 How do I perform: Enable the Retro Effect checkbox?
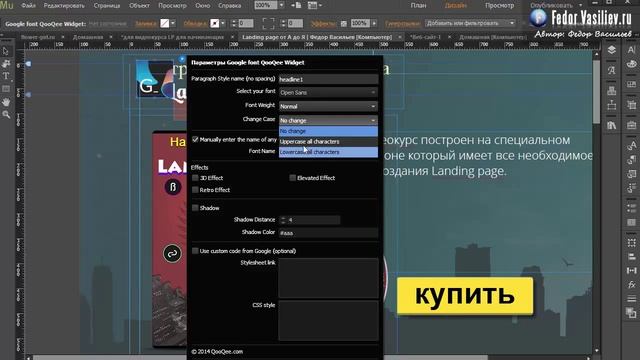point(195,190)
